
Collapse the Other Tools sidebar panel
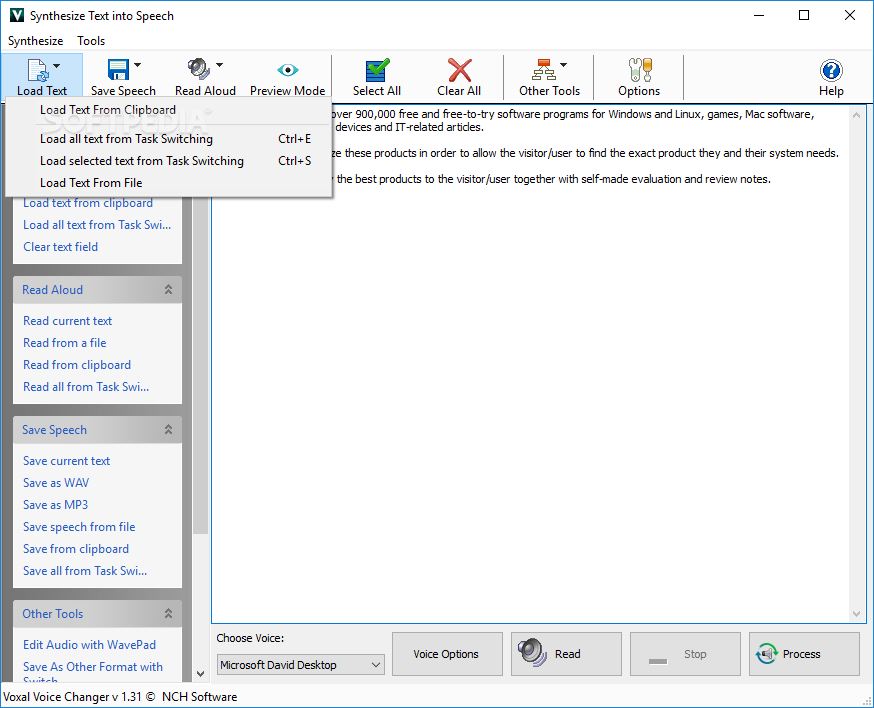[x=168, y=613]
